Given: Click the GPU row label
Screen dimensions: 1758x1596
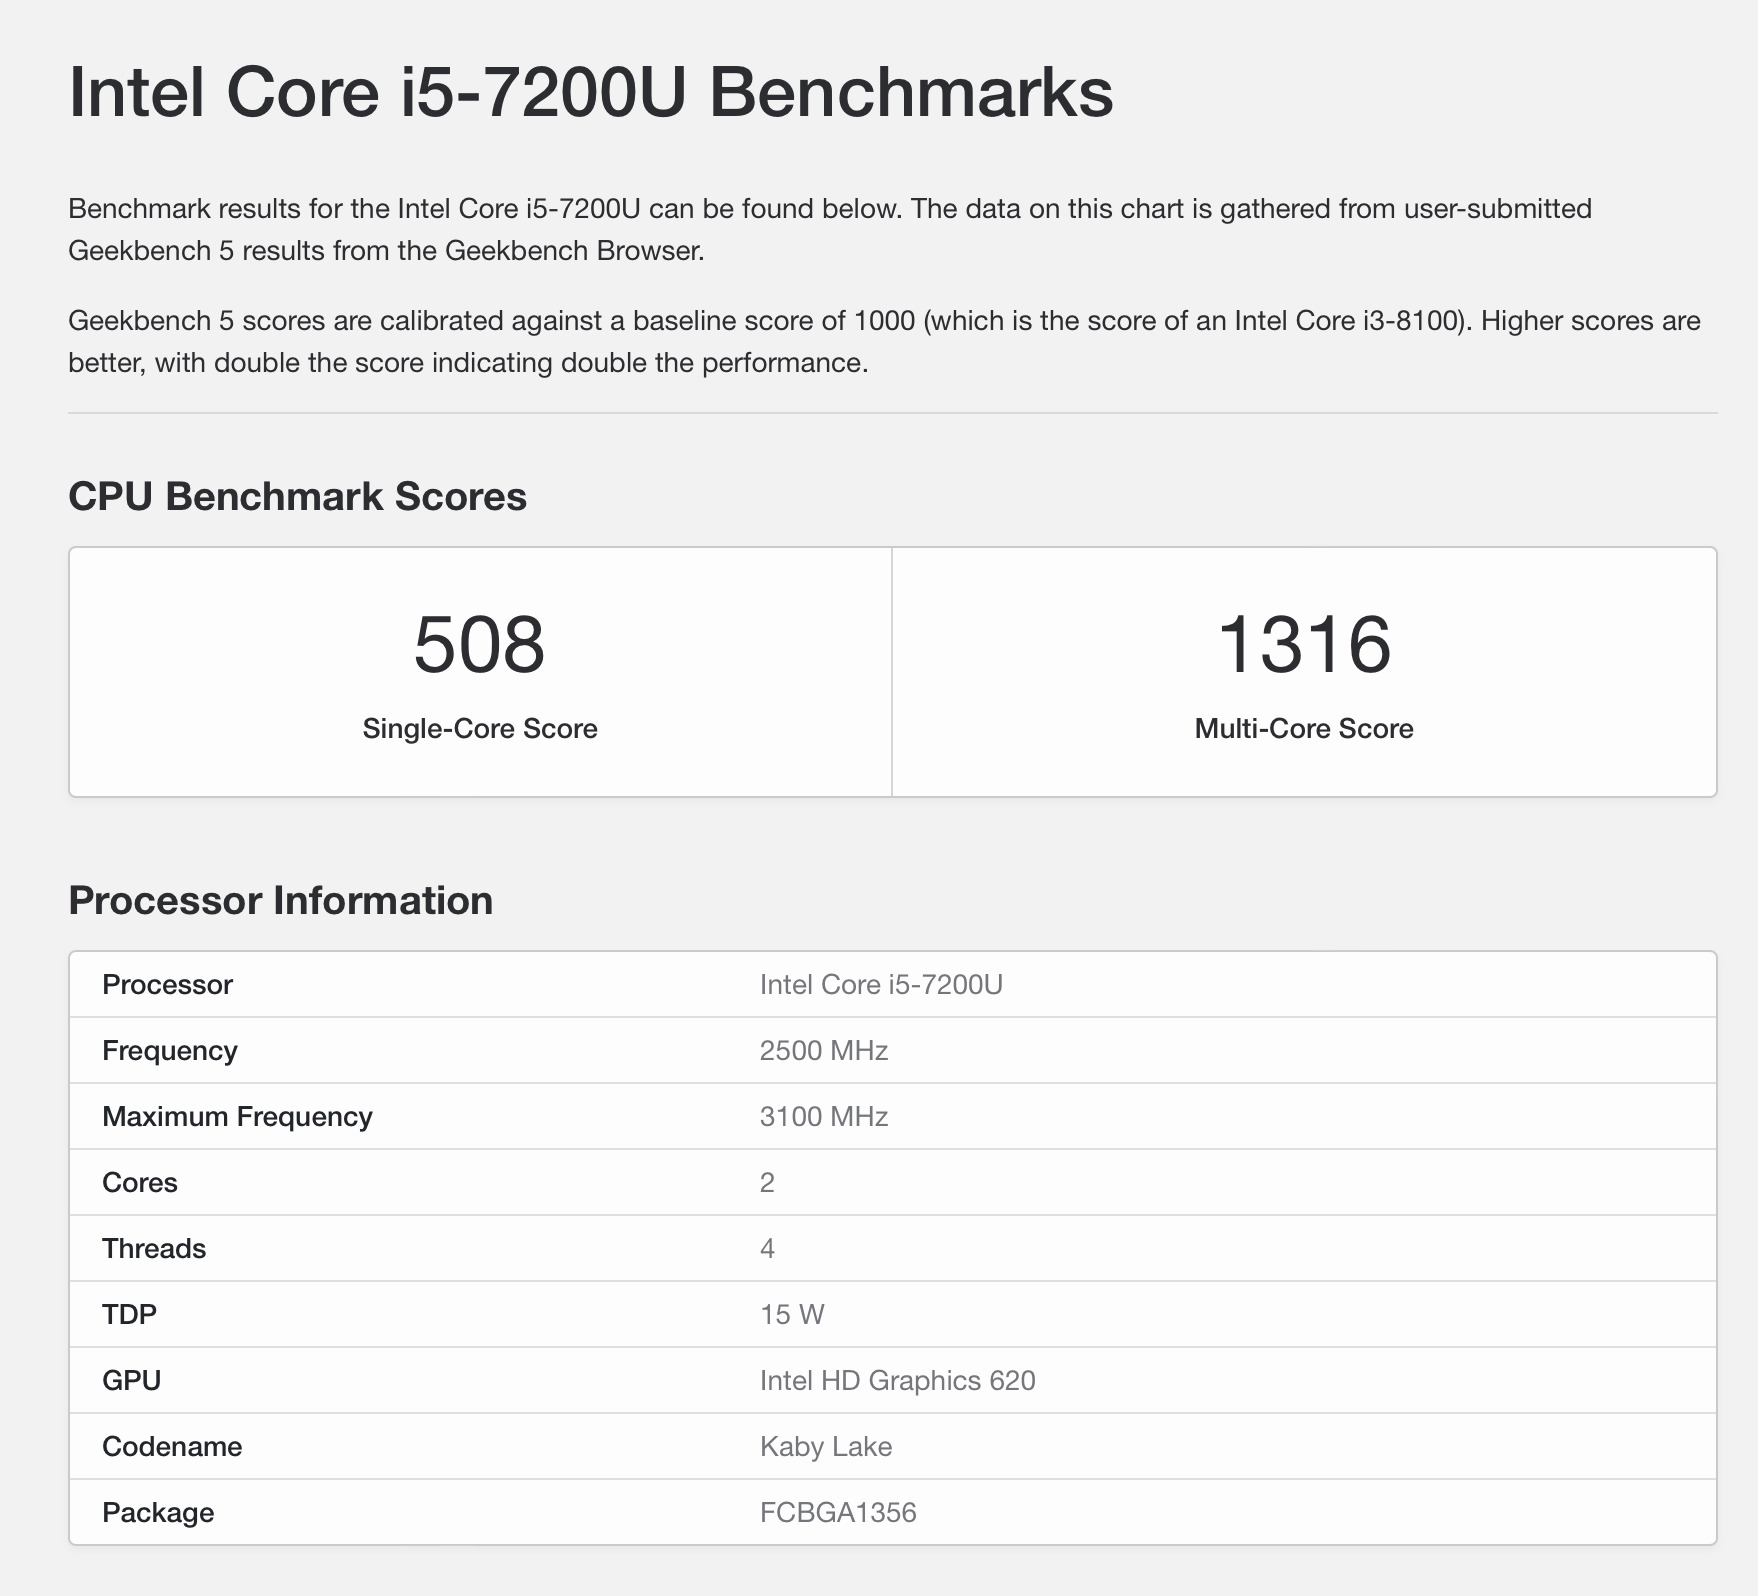Looking at the screenshot, I should tap(132, 1381).
